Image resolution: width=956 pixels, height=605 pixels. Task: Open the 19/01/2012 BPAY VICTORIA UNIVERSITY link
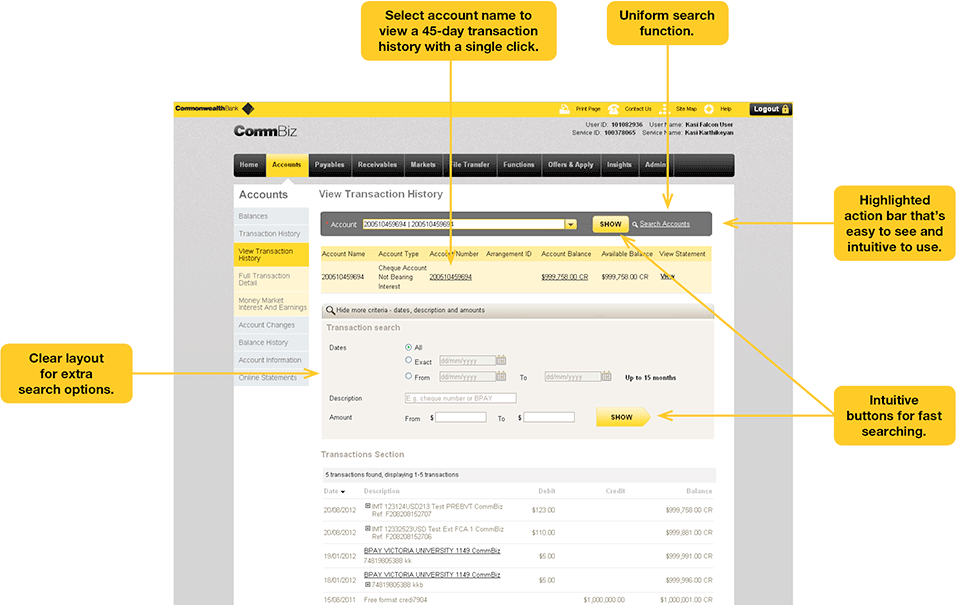click(x=432, y=551)
